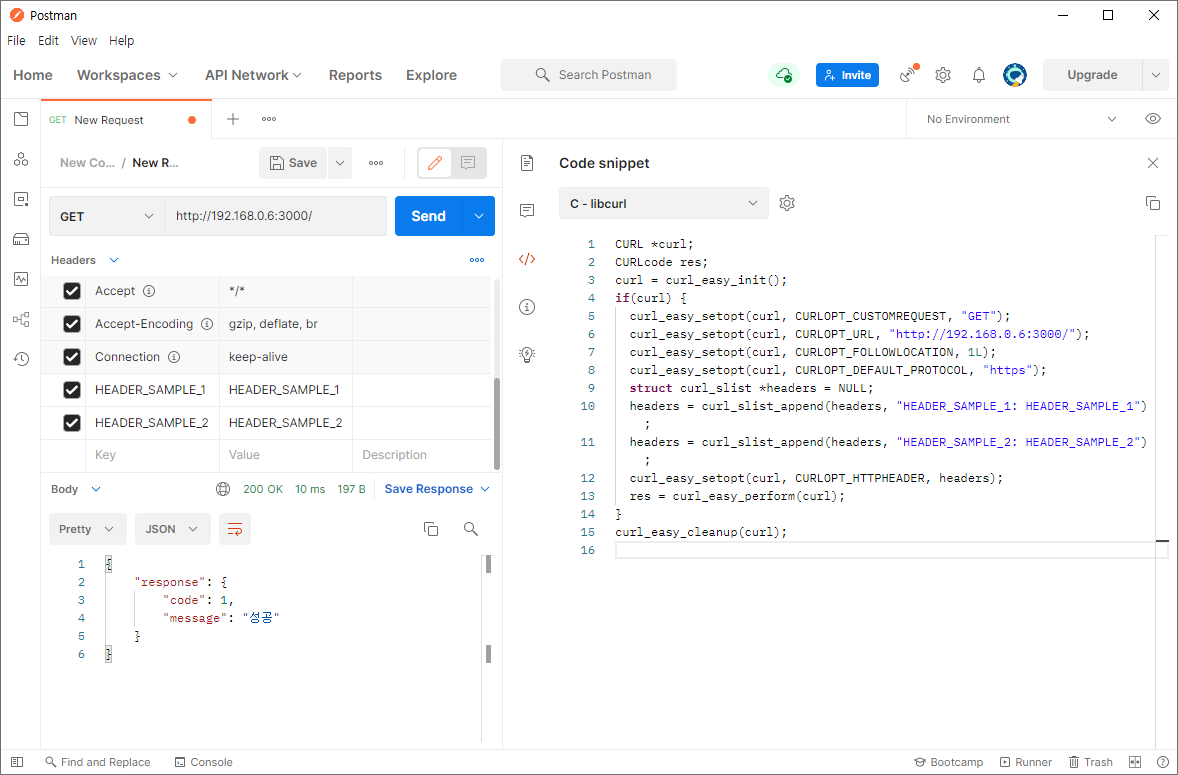Open the C - libcurl language dropdown
The width and height of the screenshot is (1178, 775).
[663, 204]
